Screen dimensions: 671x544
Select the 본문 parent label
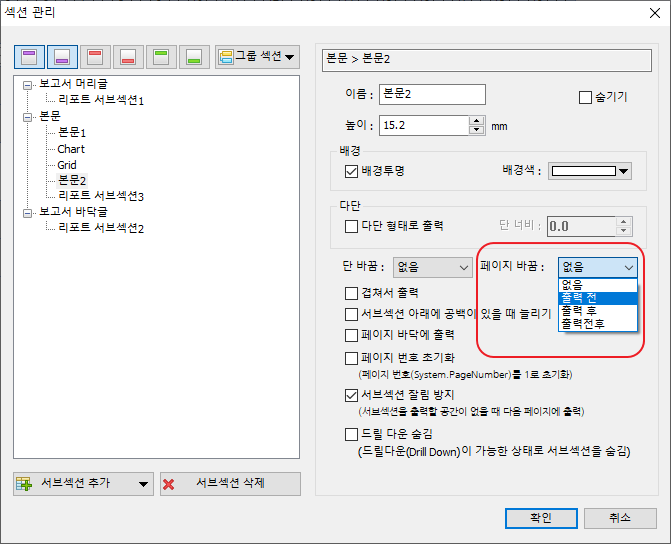tap(50, 116)
